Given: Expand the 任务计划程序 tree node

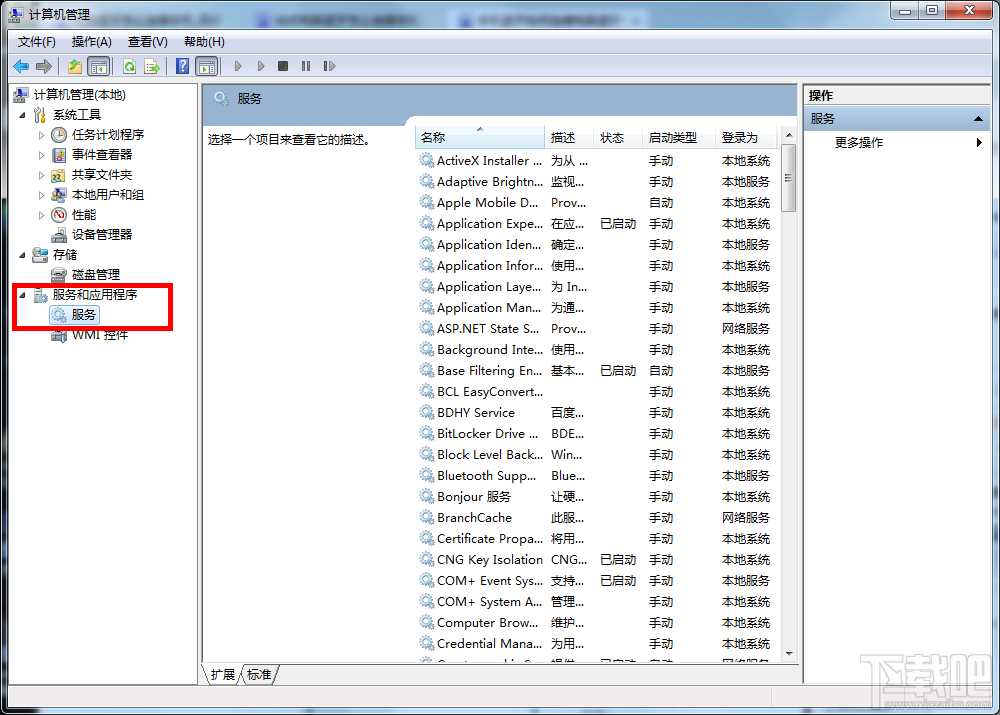Looking at the screenshot, I should tap(42, 134).
